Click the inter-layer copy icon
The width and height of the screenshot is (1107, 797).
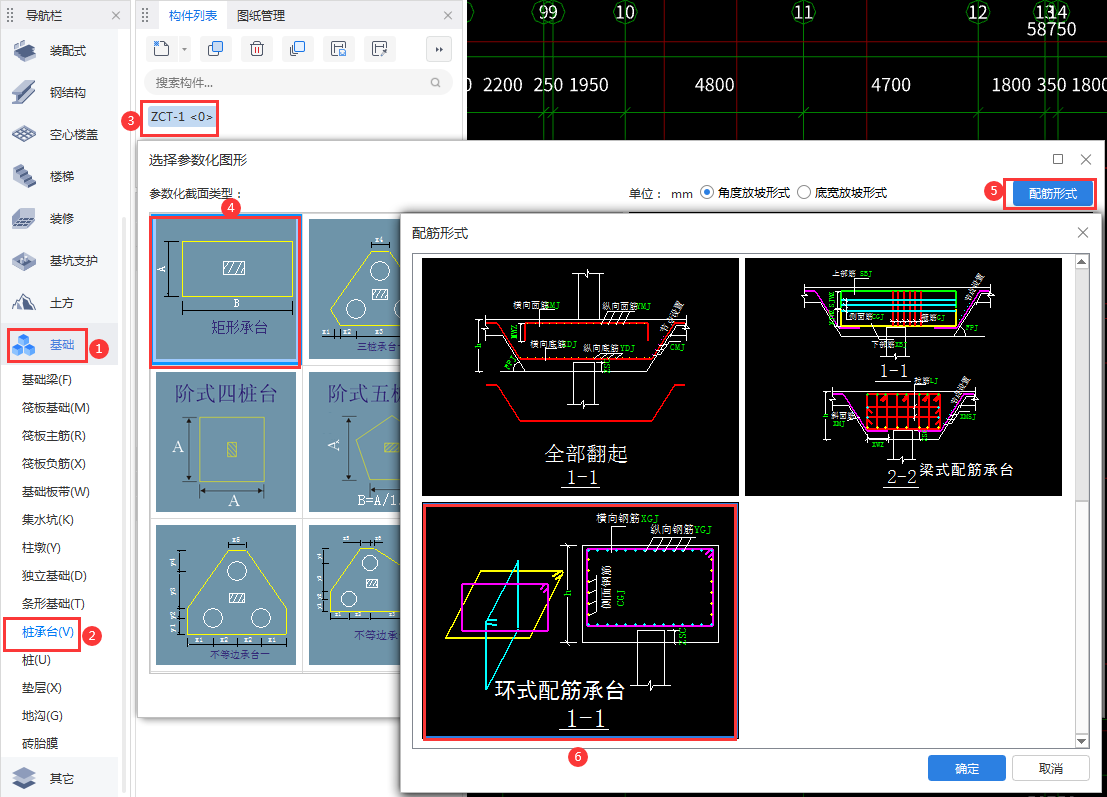297,49
